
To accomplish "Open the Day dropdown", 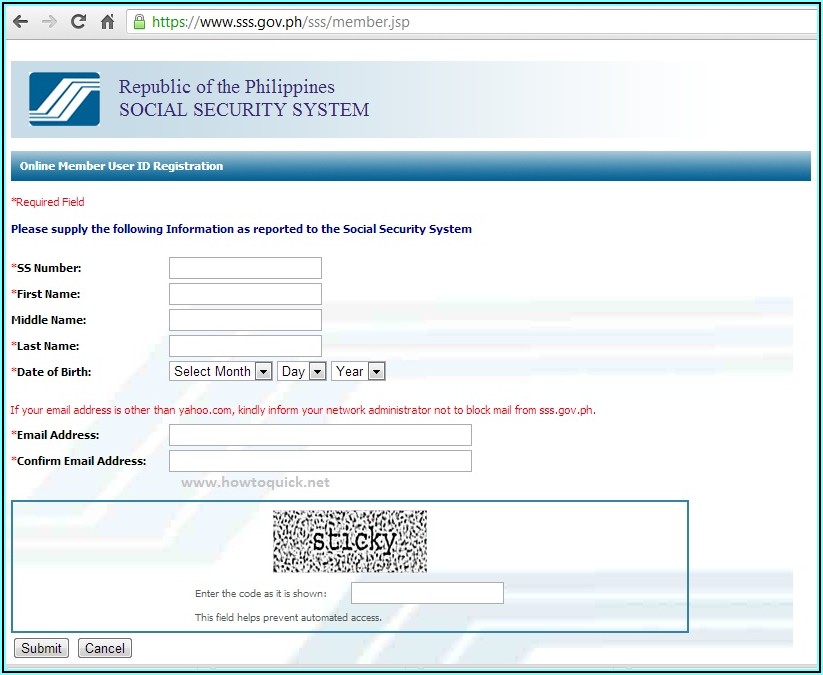I will pyautogui.click(x=302, y=371).
